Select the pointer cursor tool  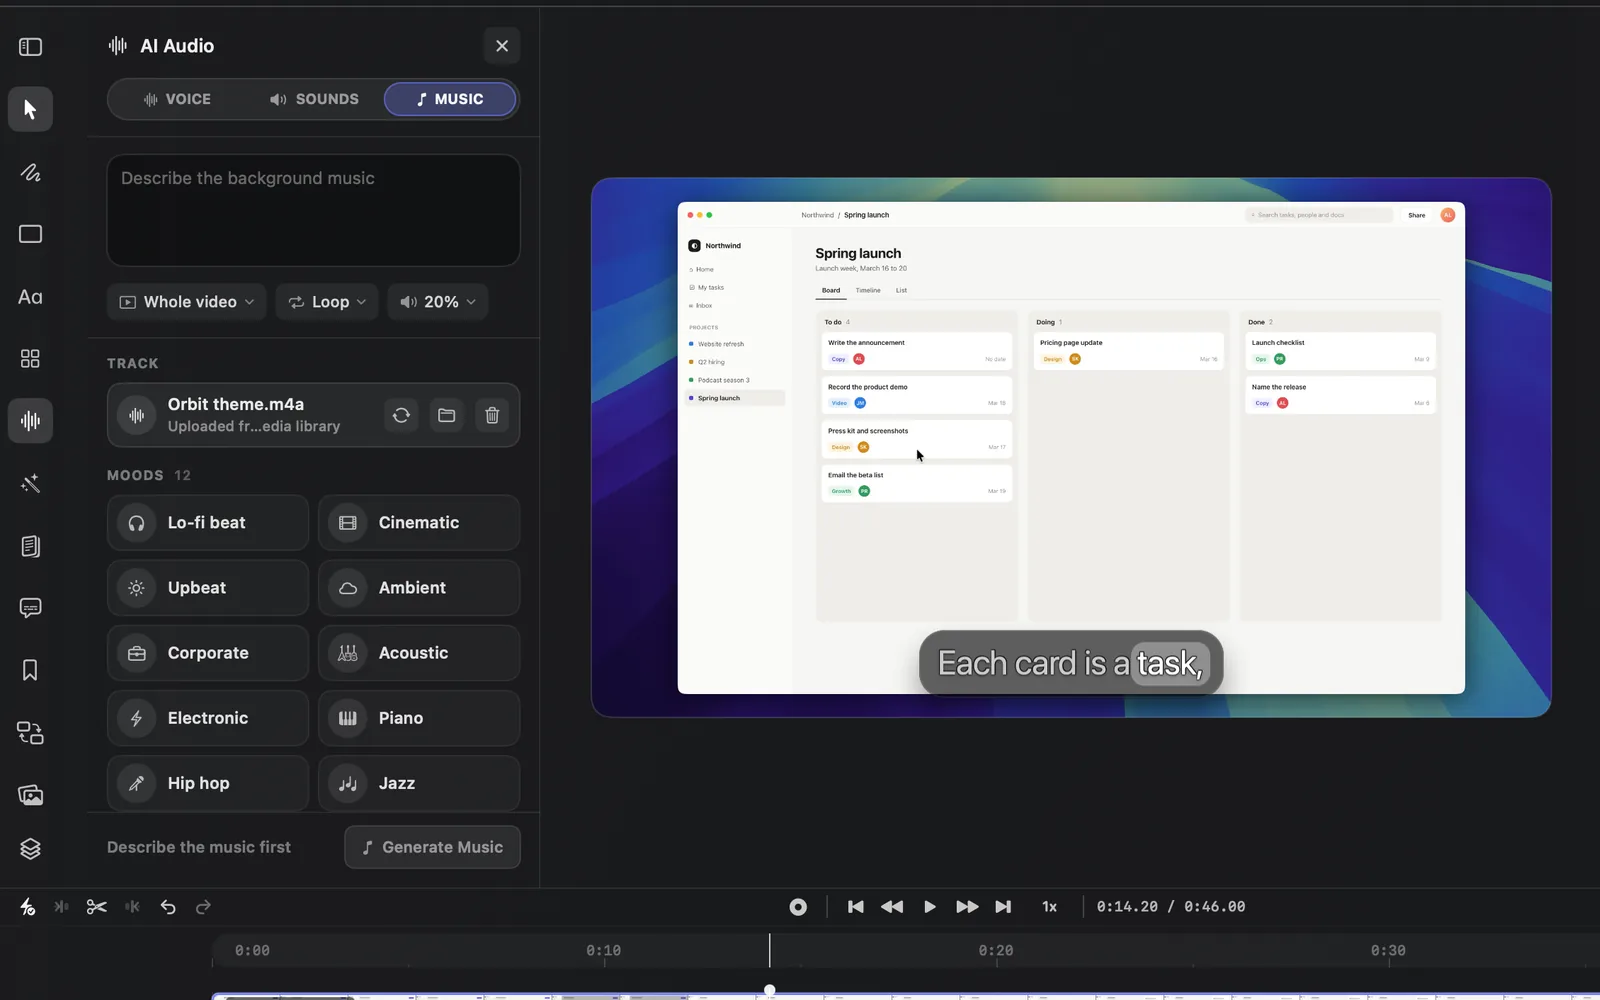point(30,109)
